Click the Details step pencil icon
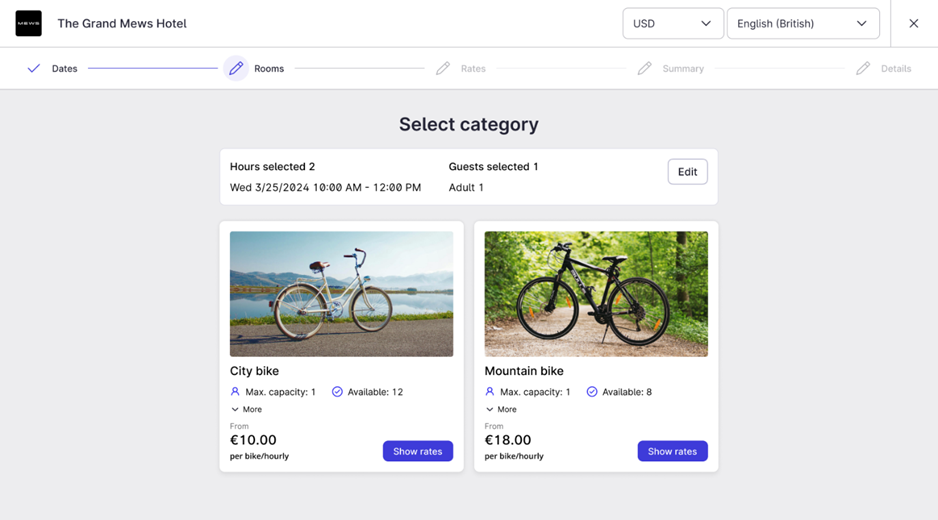Image resolution: width=938 pixels, height=520 pixels. (x=863, y=69)
